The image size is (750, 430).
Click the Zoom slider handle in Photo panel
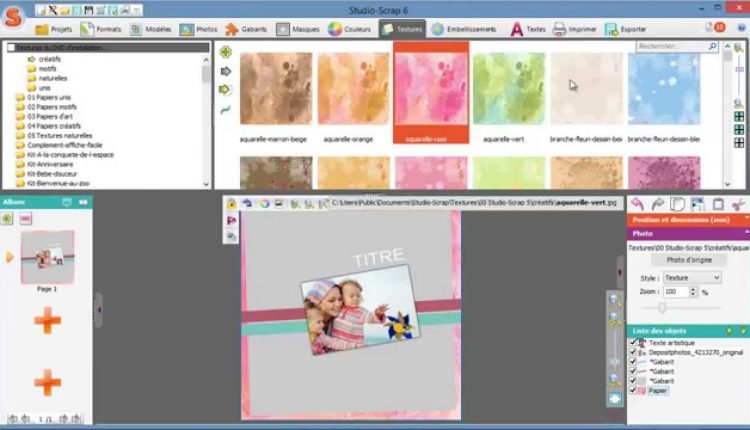click(662, 308)
